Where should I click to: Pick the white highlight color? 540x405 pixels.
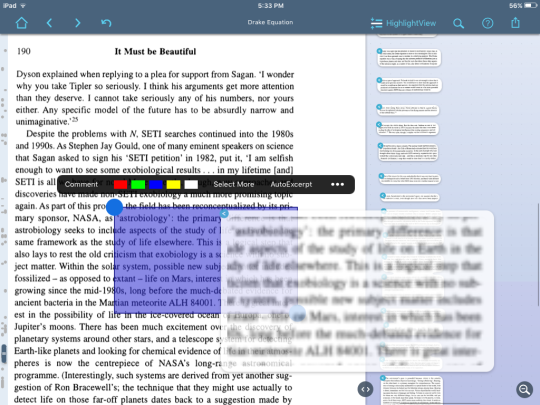coord(191,184)
